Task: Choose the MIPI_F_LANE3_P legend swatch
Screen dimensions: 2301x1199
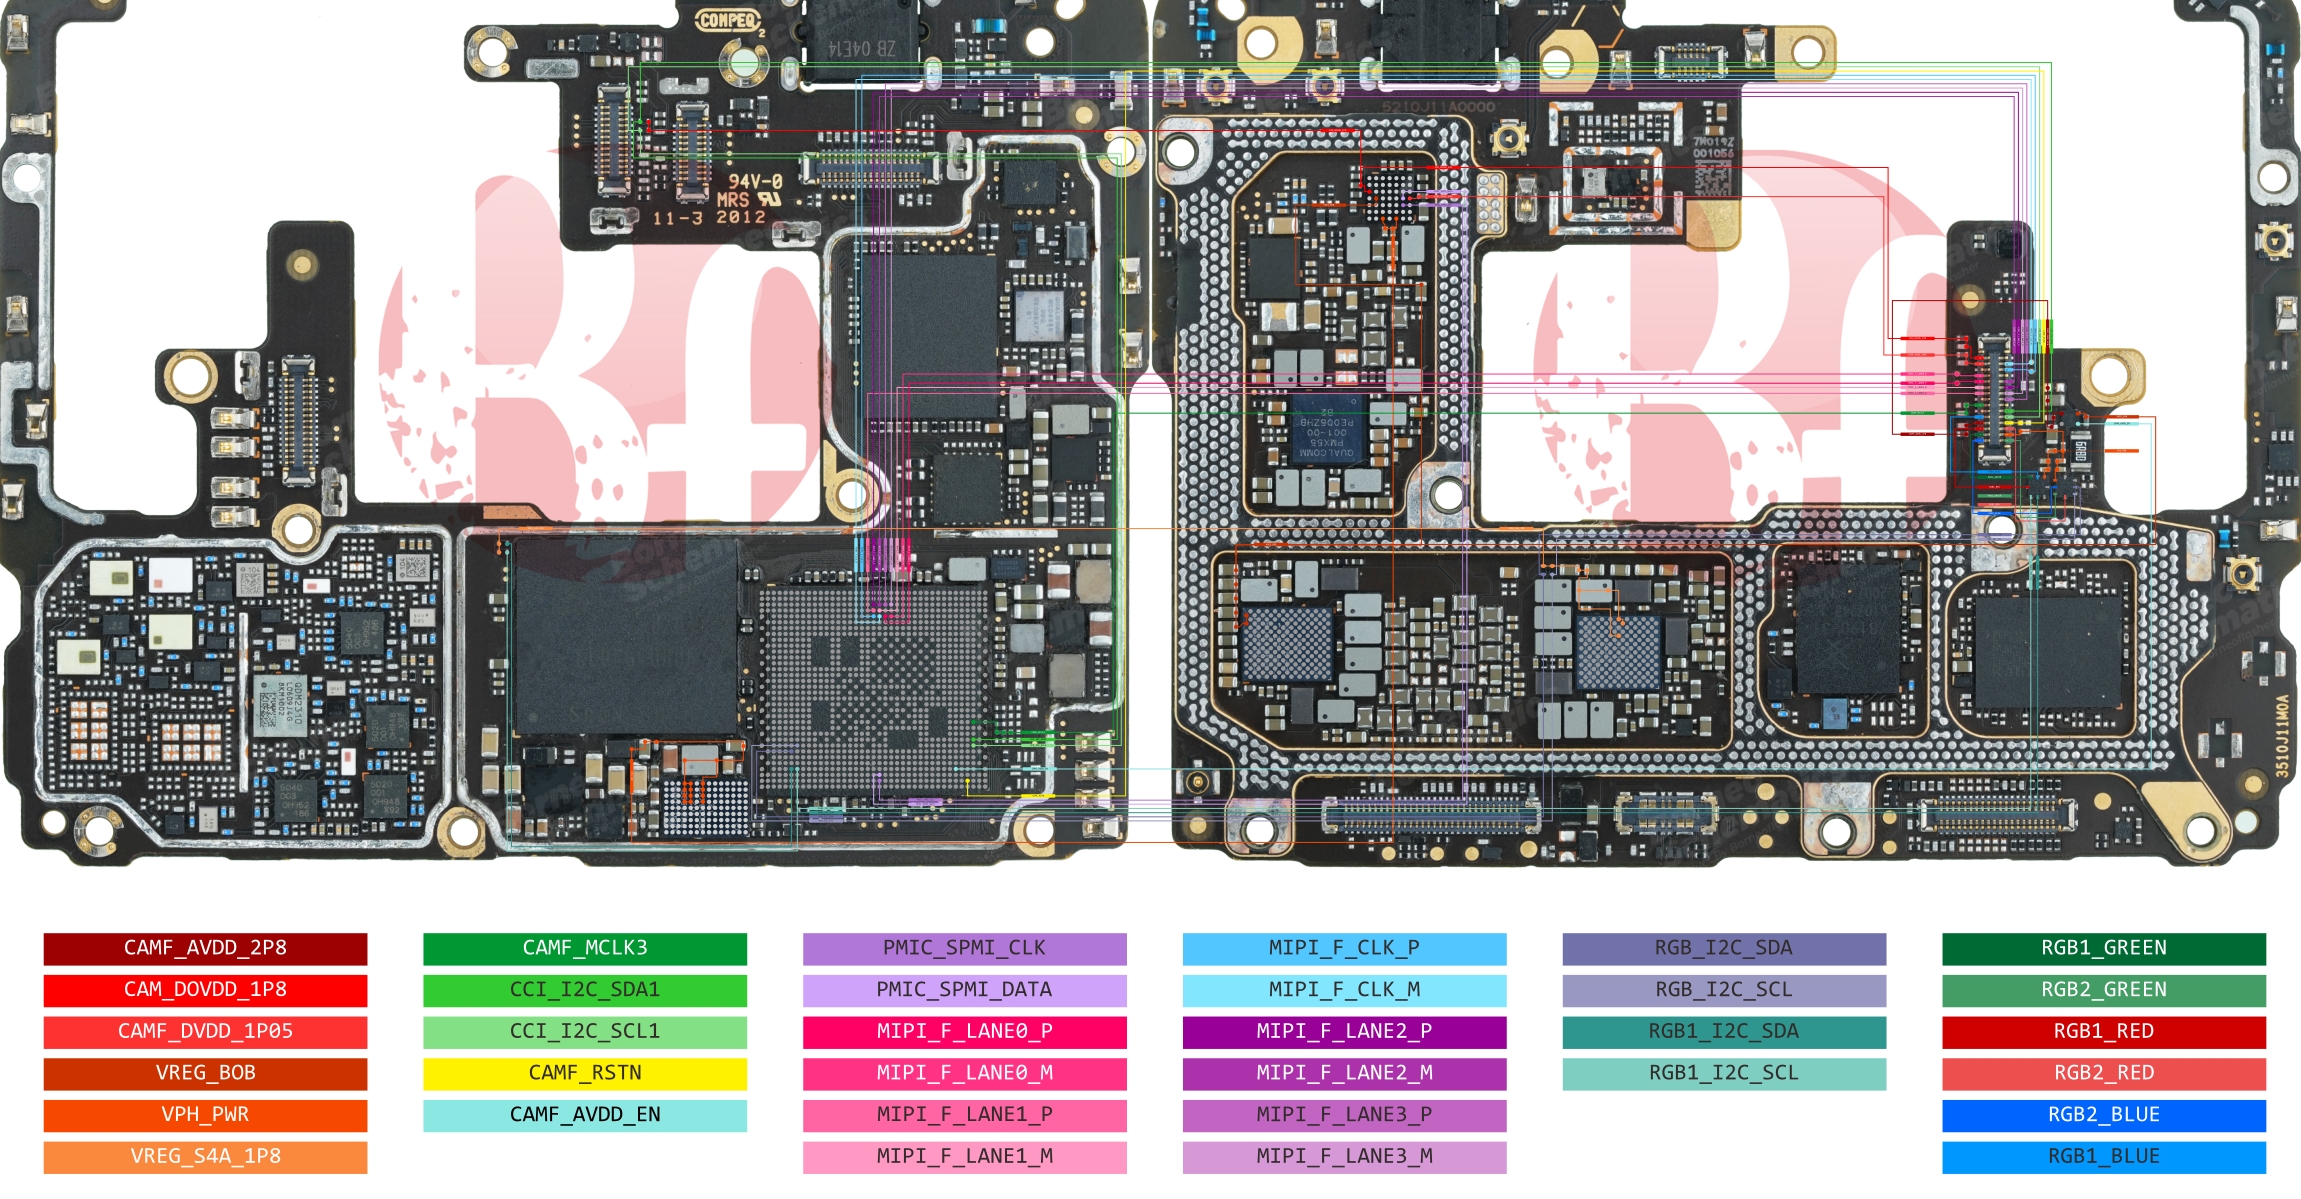Action: point(1345,1115)
